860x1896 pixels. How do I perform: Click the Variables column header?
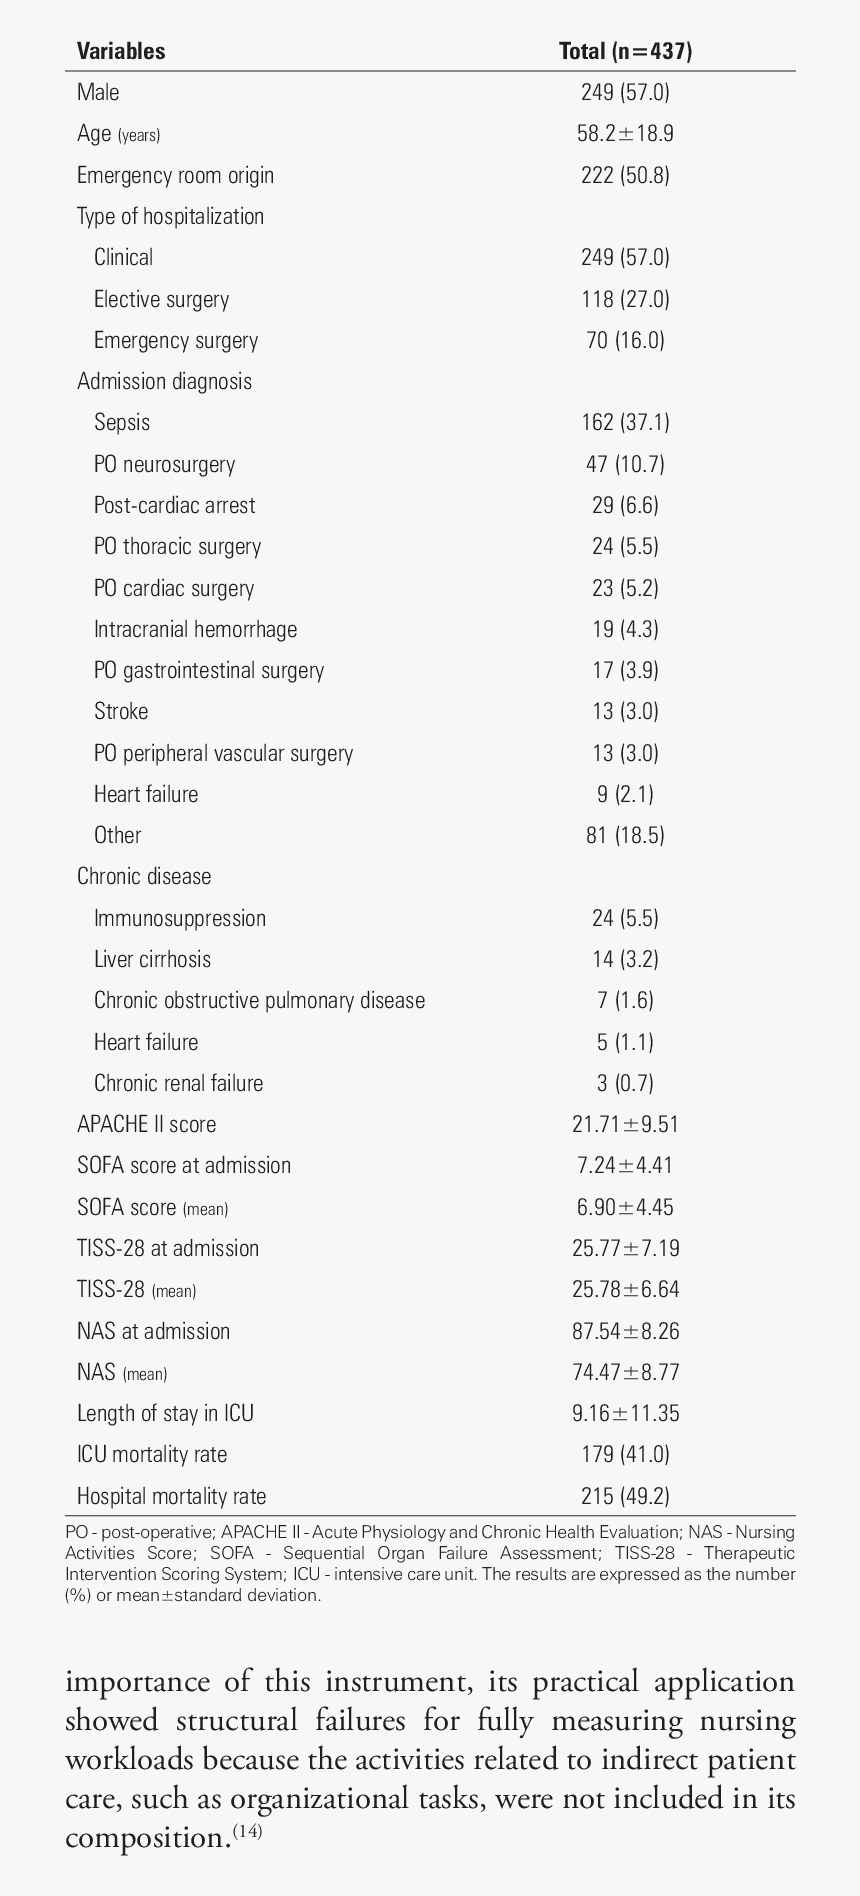pyautogui.click(x=121, y=51)
